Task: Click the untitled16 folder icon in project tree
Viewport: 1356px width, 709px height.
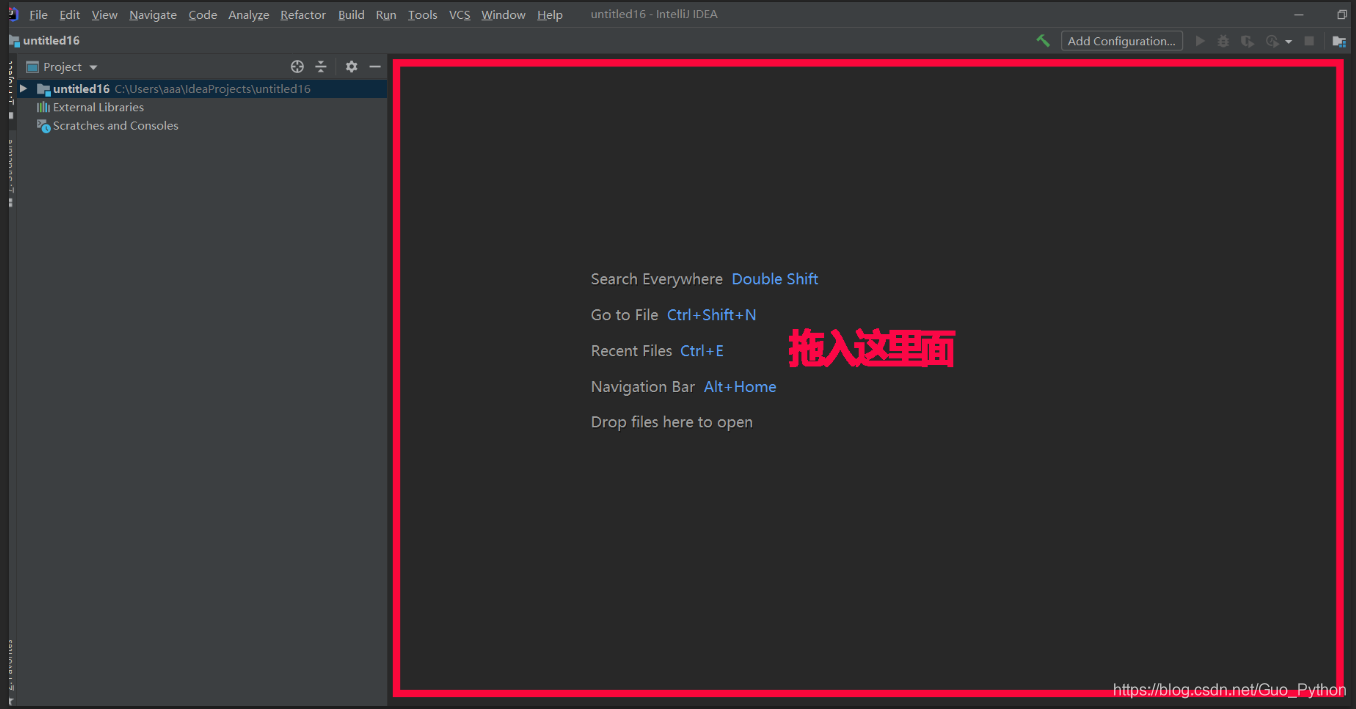Action: point(43,89)
